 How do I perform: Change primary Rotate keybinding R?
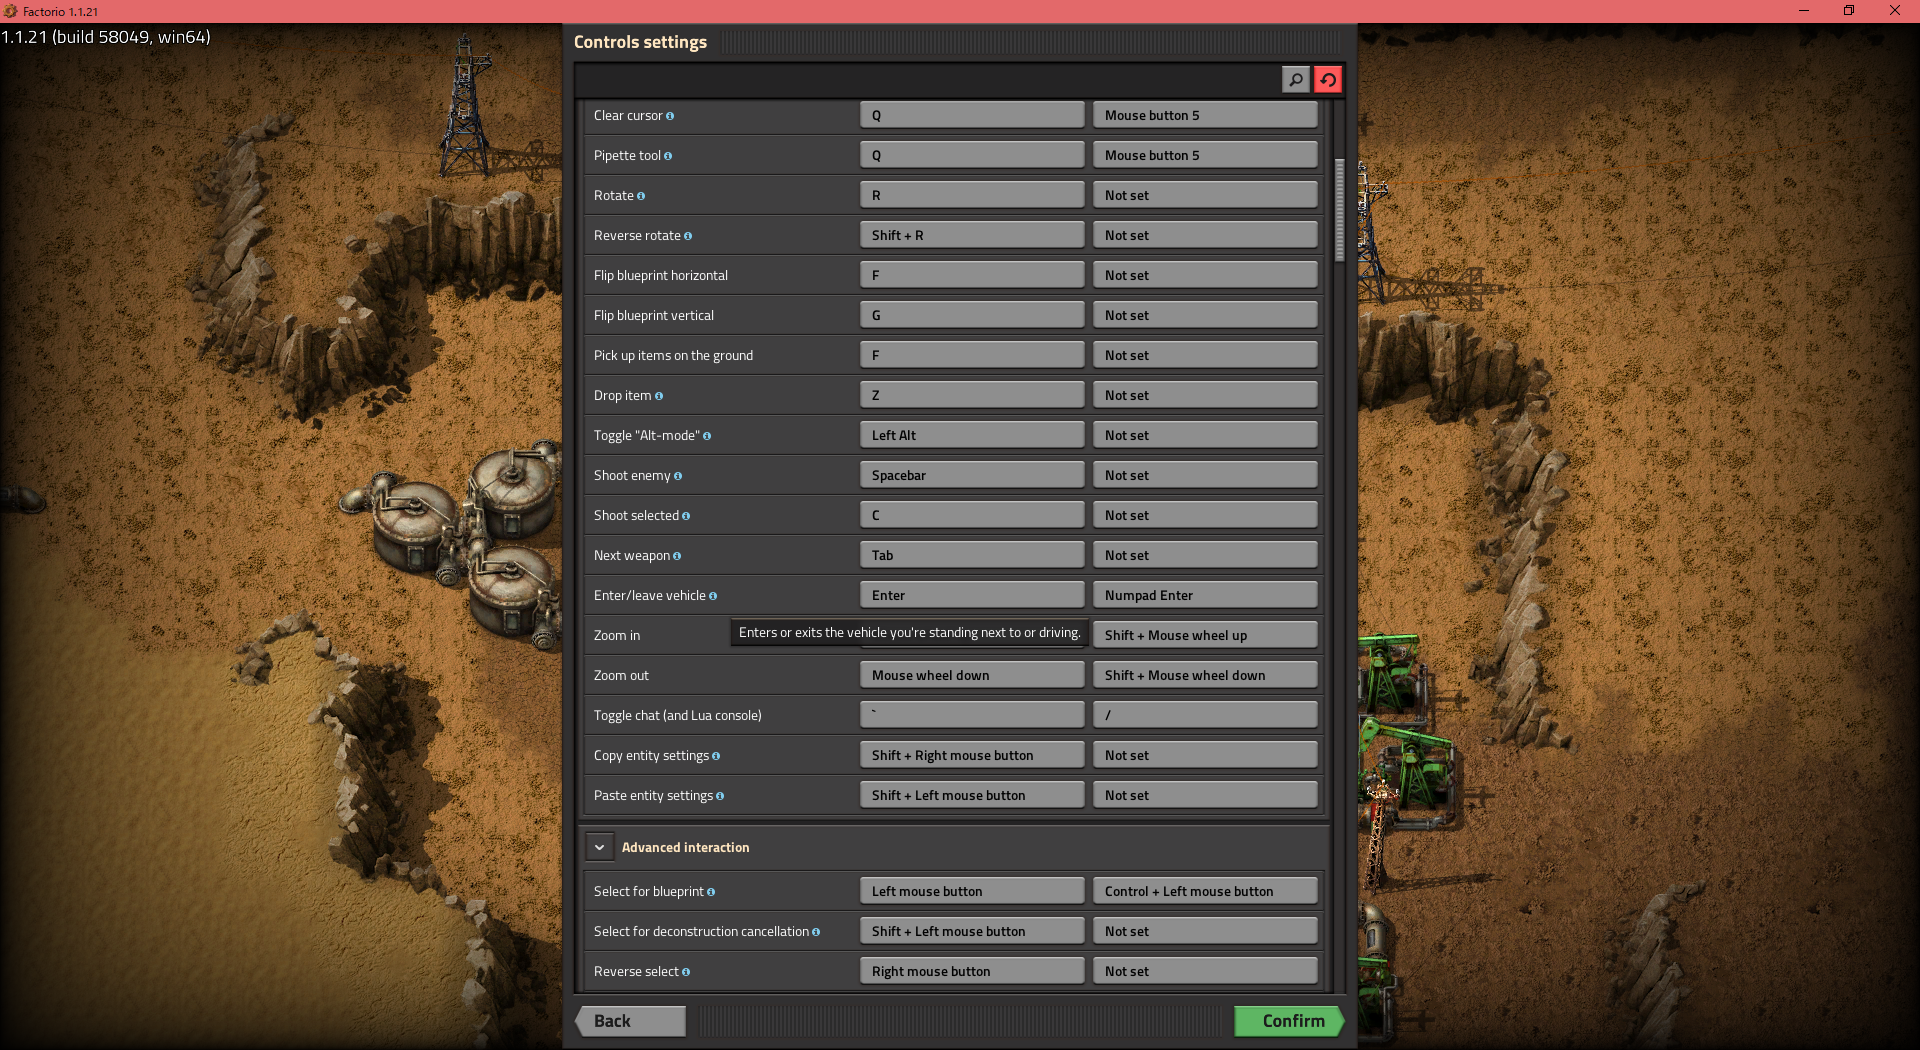pyautogui.click(x=971, y=195)
